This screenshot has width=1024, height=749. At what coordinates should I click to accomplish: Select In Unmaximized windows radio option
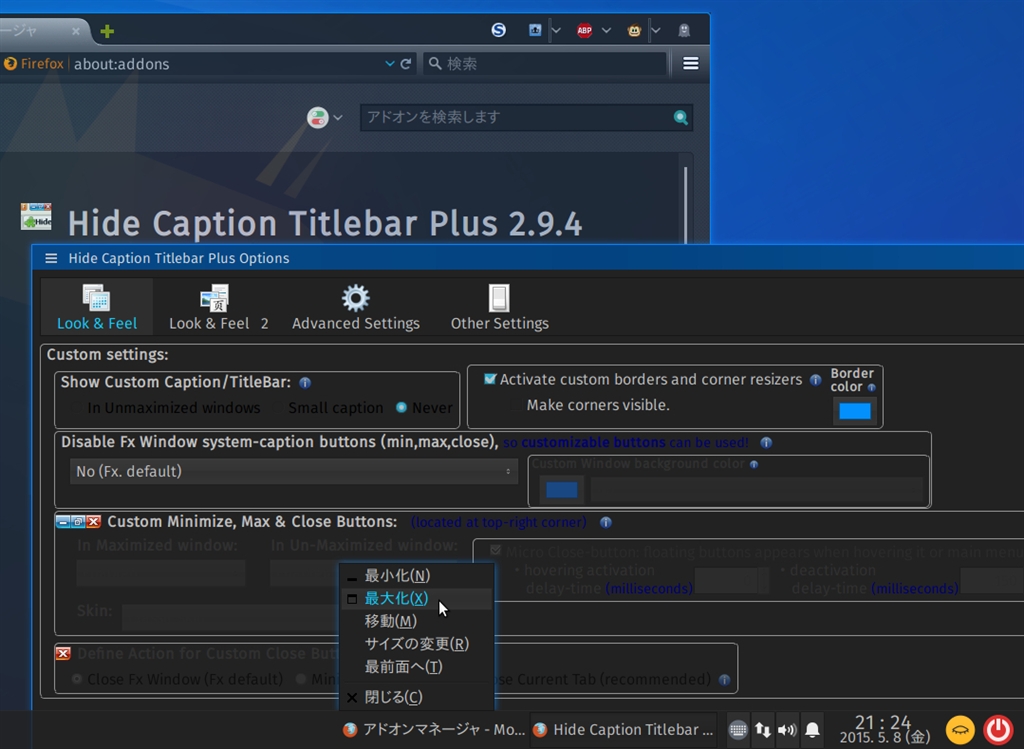pos(76,407)
